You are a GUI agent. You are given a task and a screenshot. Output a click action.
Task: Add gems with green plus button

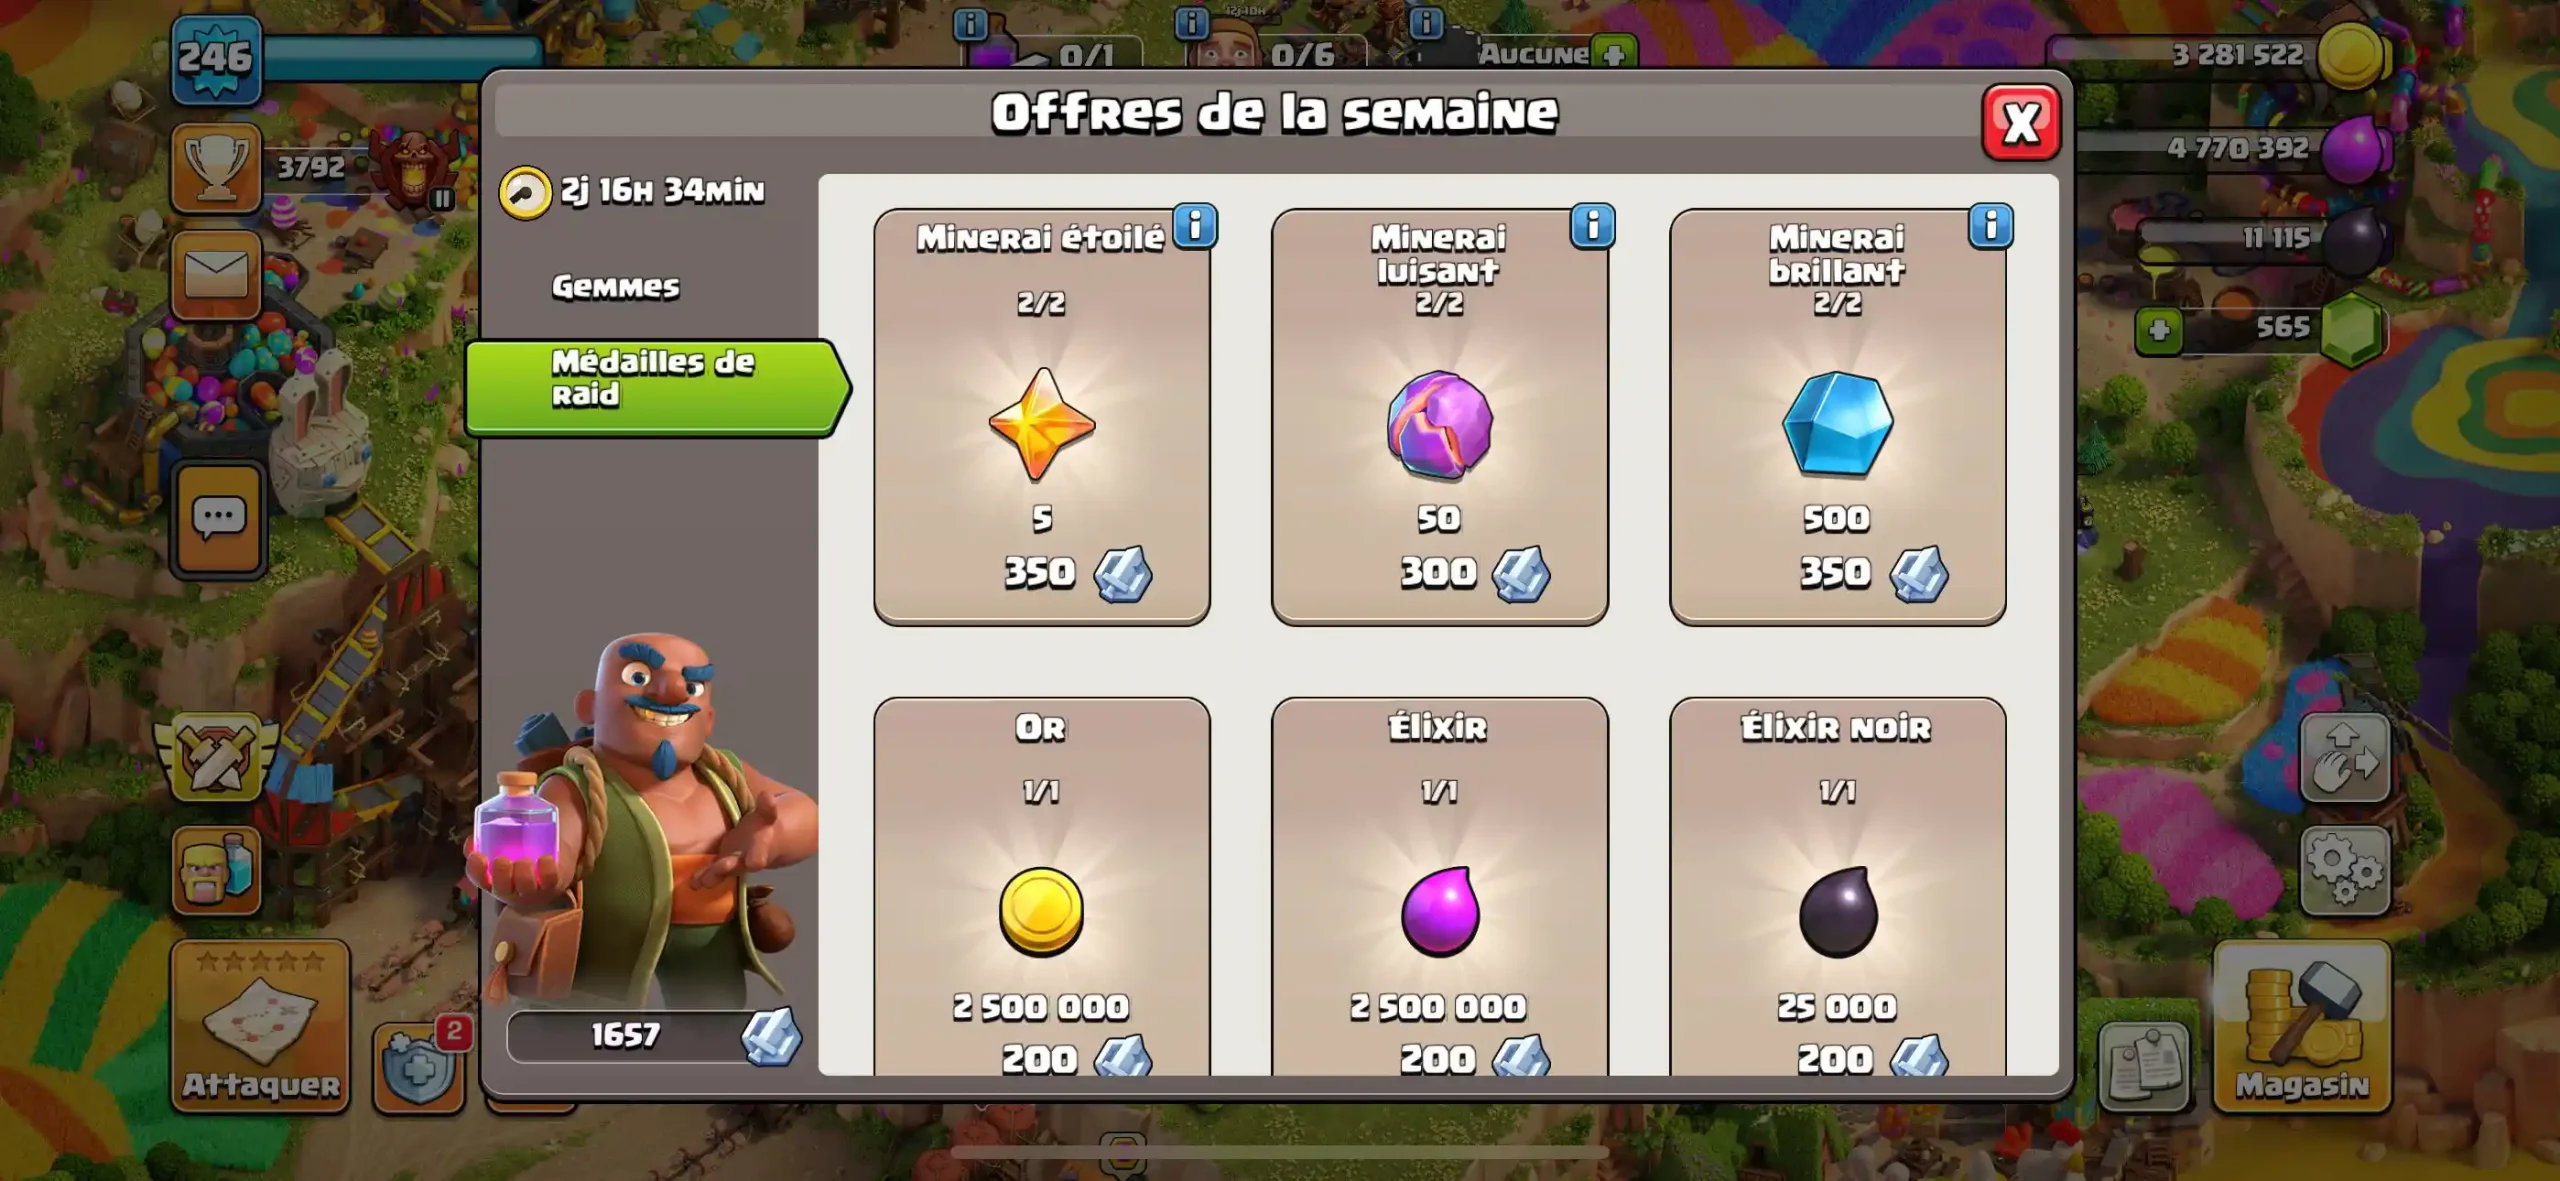2159,330
